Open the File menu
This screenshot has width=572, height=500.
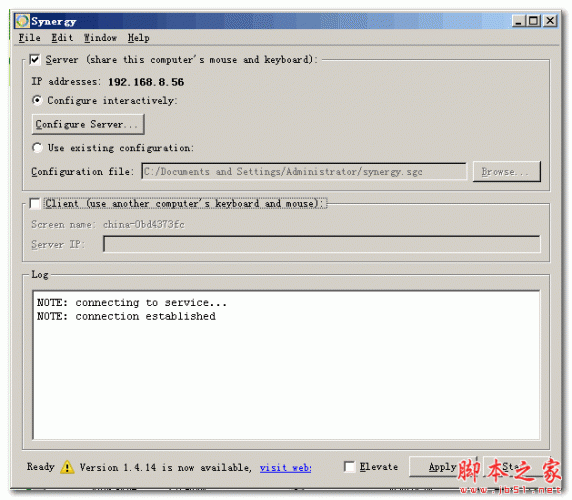29,38
